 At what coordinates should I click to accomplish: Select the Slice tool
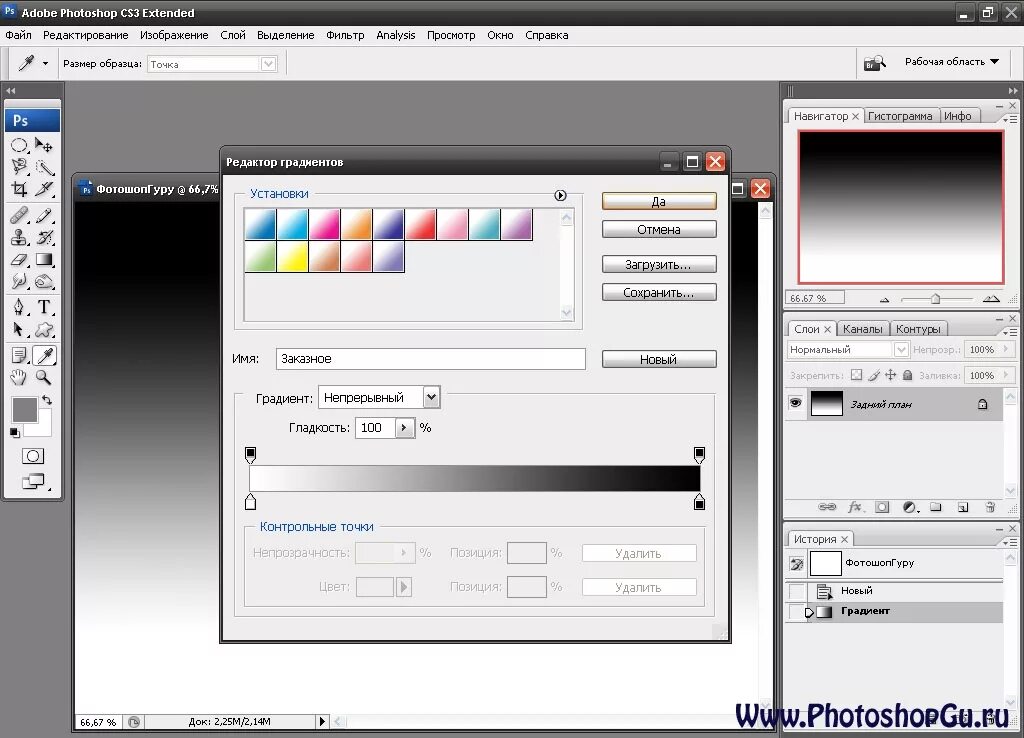44,189
